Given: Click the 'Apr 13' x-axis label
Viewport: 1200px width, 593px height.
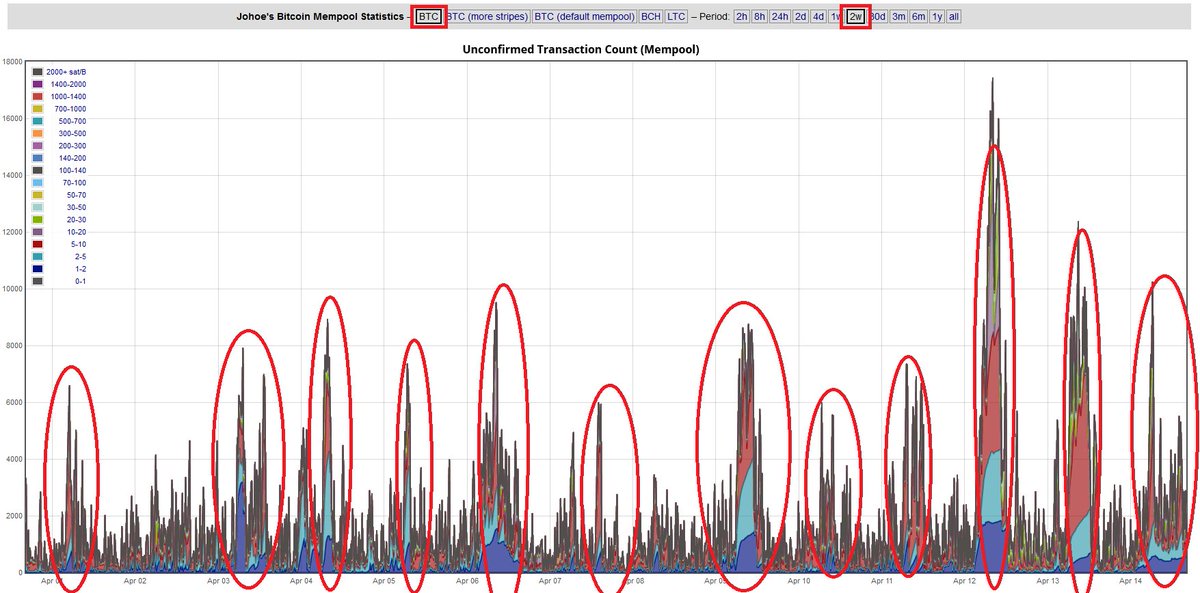Looking at the screenshot, I should pos(1047,581).
